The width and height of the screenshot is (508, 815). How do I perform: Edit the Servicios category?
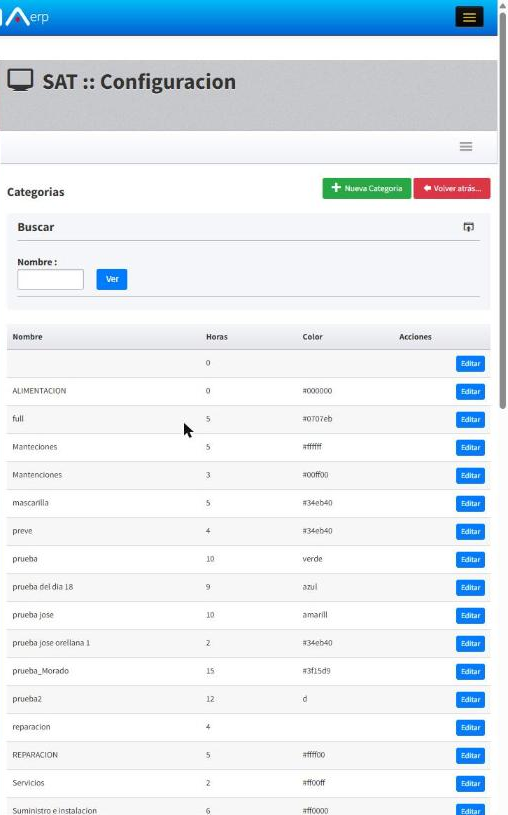[470, 784]
